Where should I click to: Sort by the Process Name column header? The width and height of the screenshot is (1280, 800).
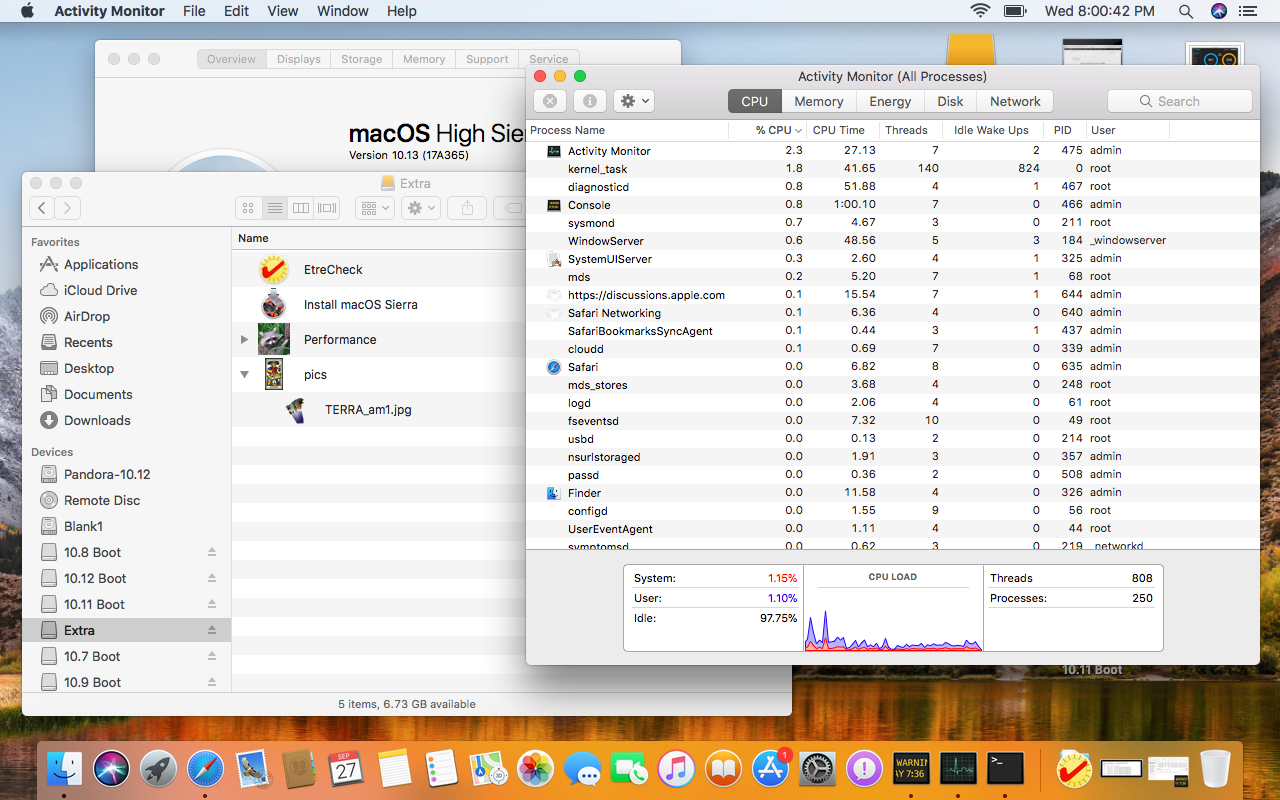click(x=627, y=130)
